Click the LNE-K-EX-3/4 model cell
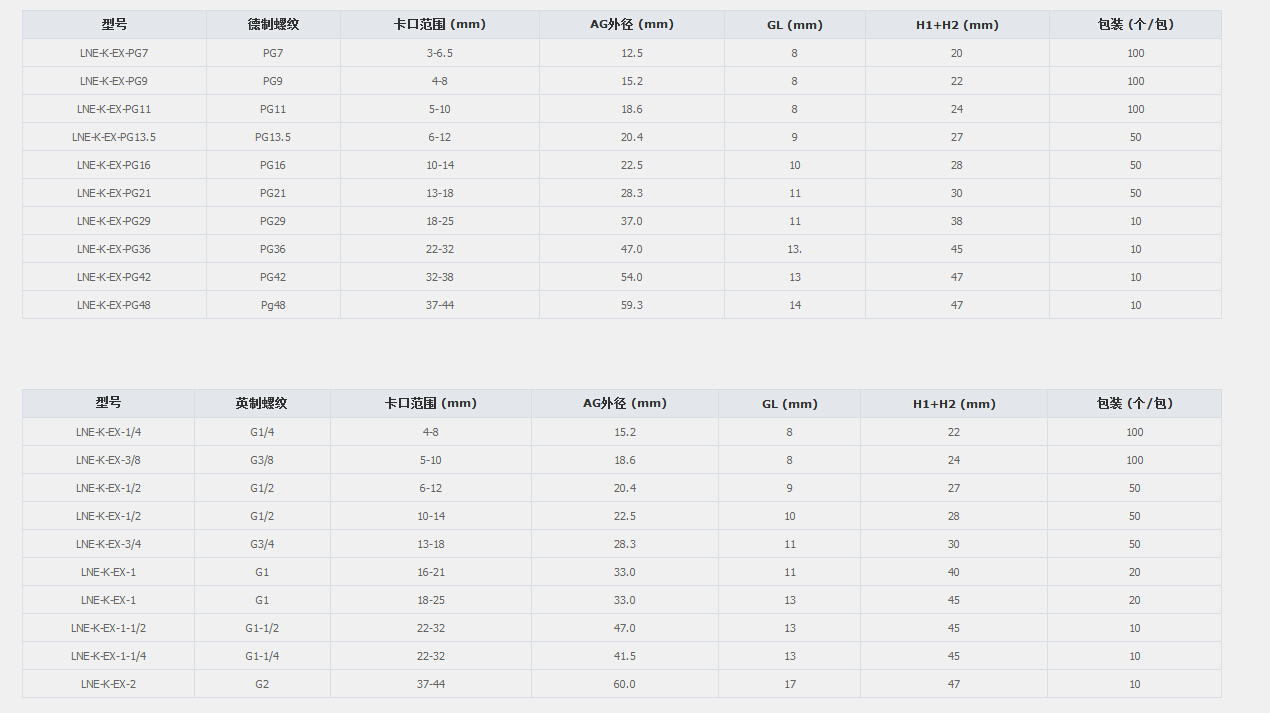The image size is (1270, 713). pos(108,544)
